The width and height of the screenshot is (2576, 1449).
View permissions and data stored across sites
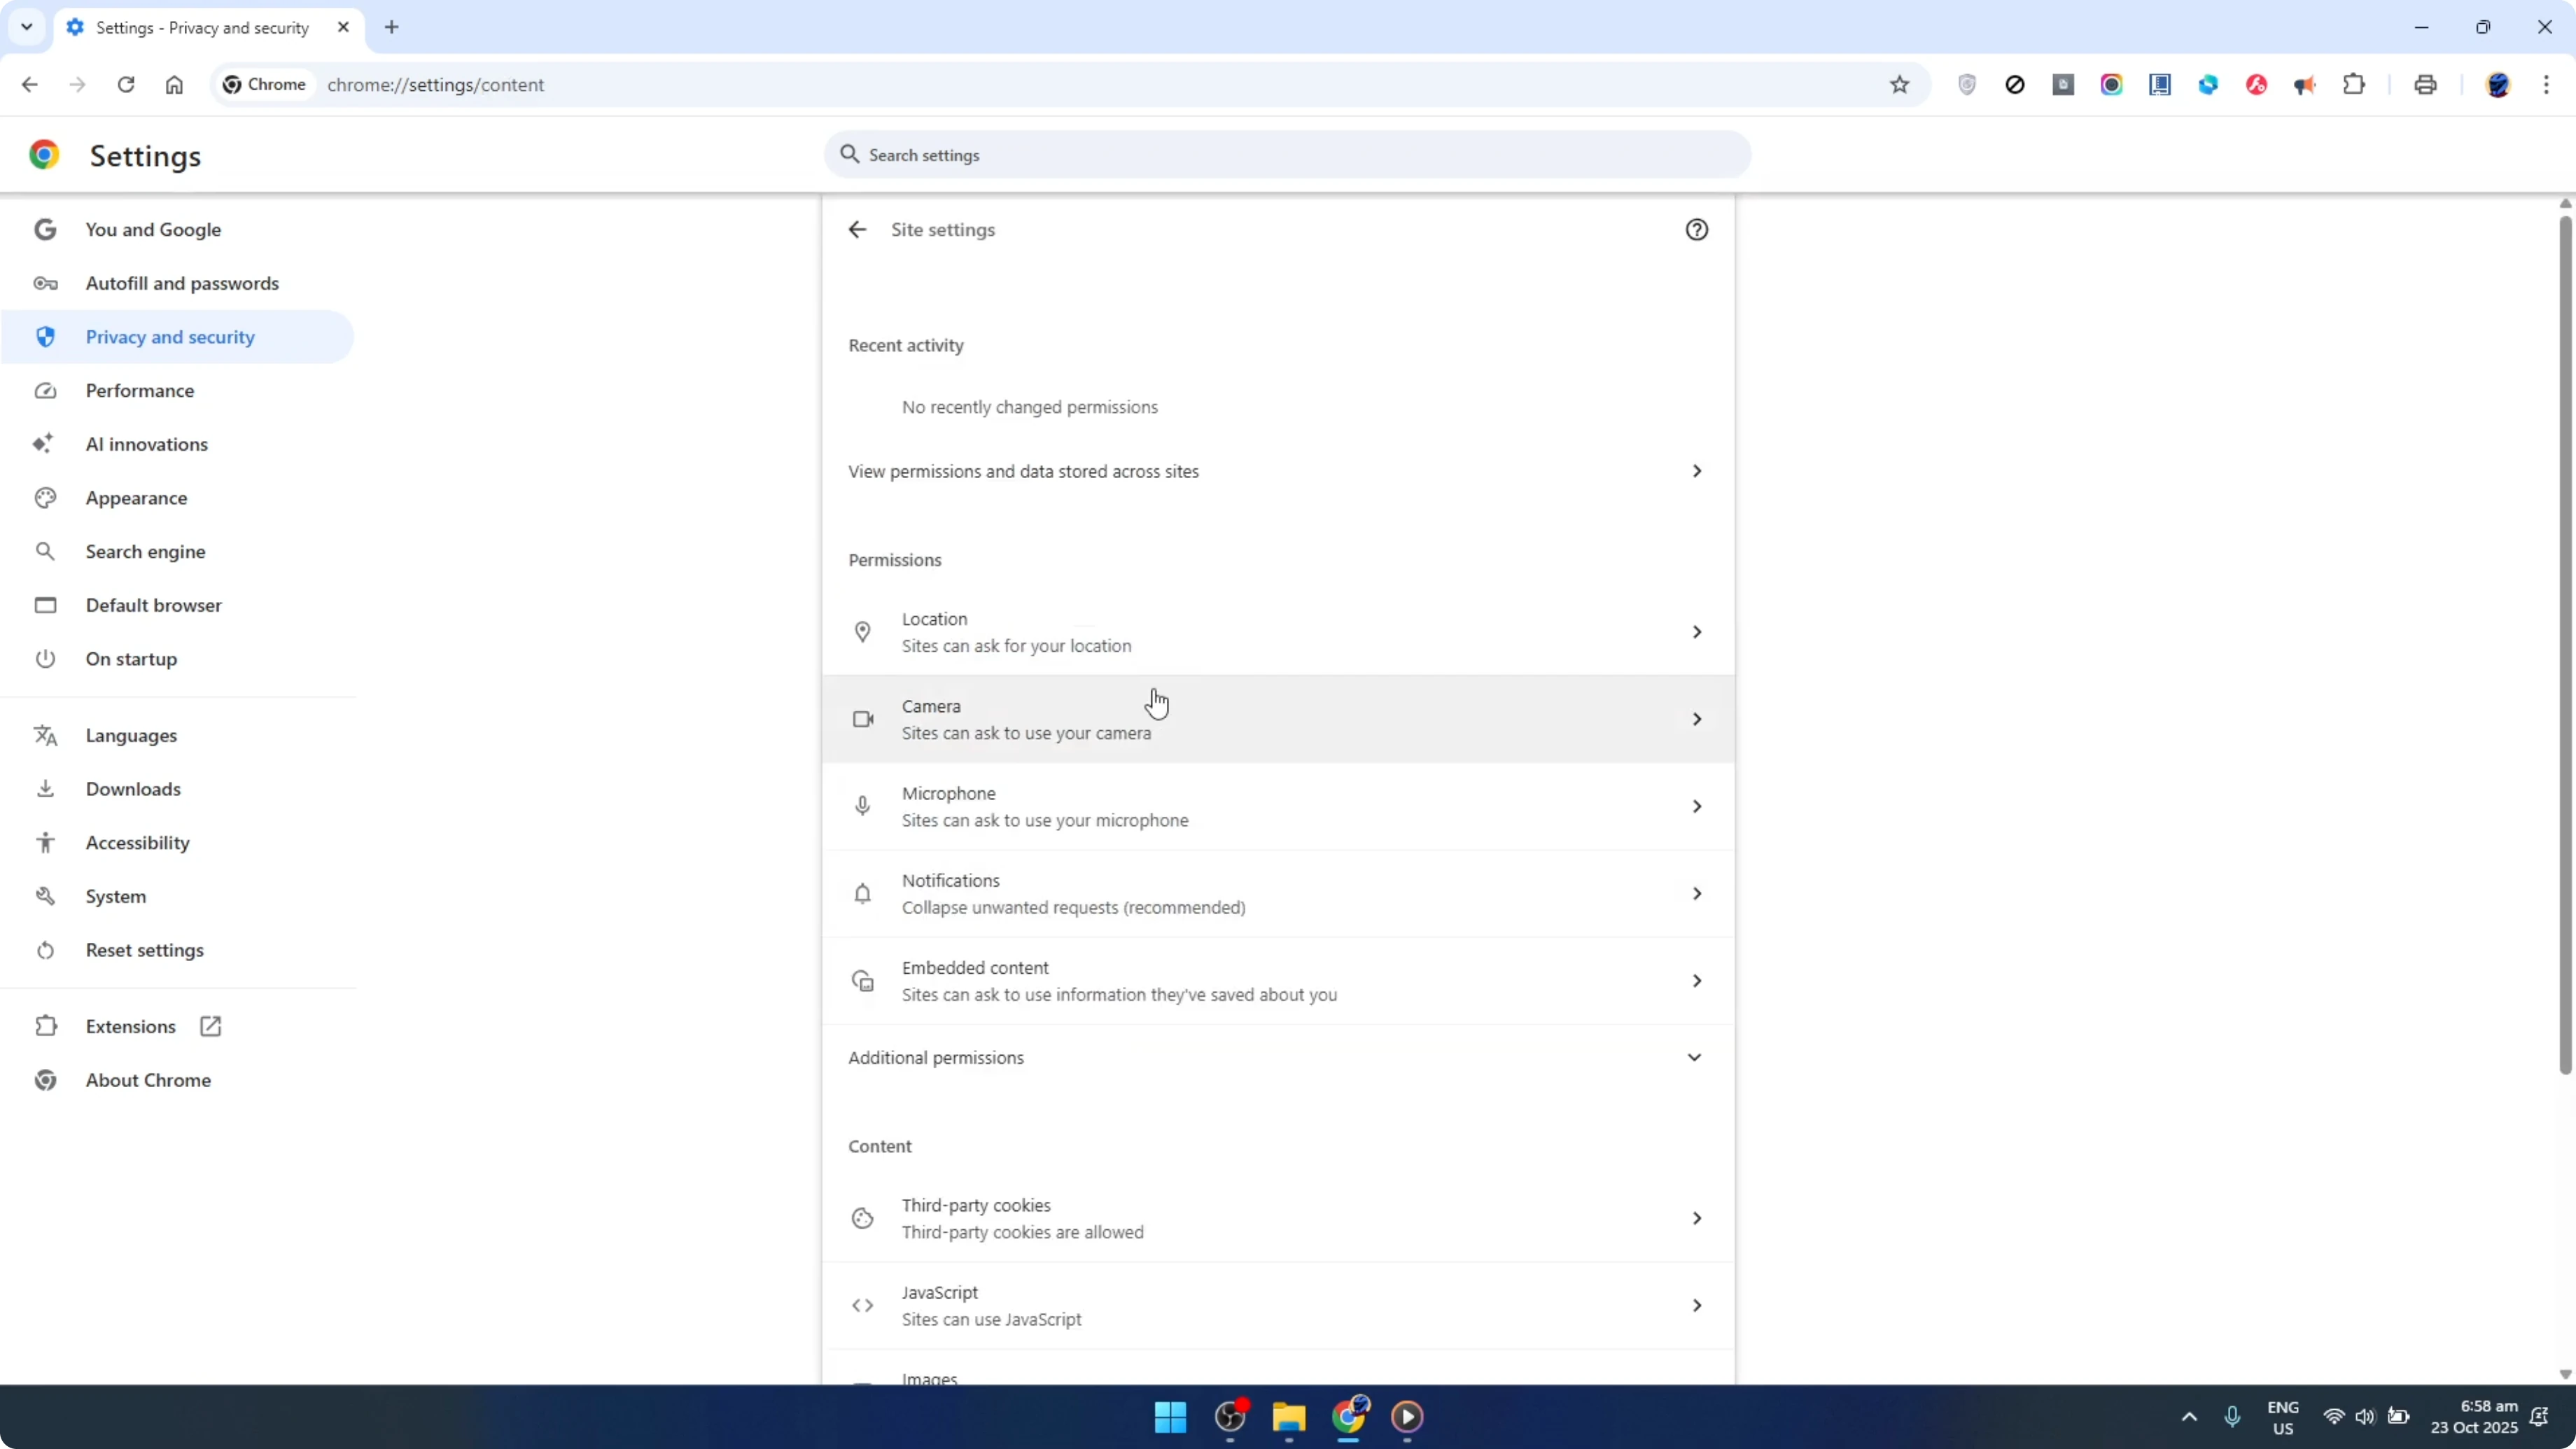(x=1278, y=471)
